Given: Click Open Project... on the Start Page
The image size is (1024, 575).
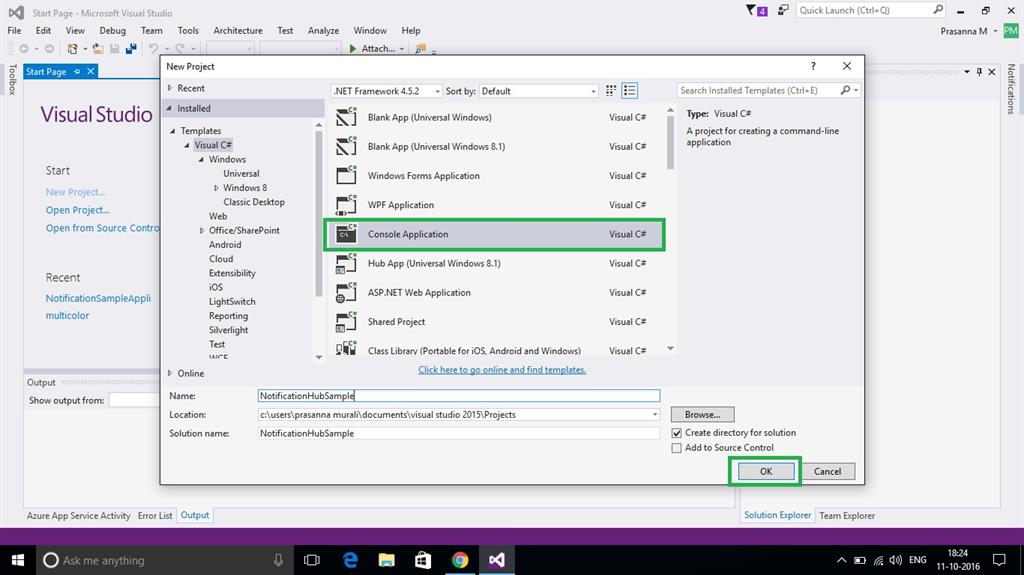Looking at the screenshot, I should tap(77, 210).
